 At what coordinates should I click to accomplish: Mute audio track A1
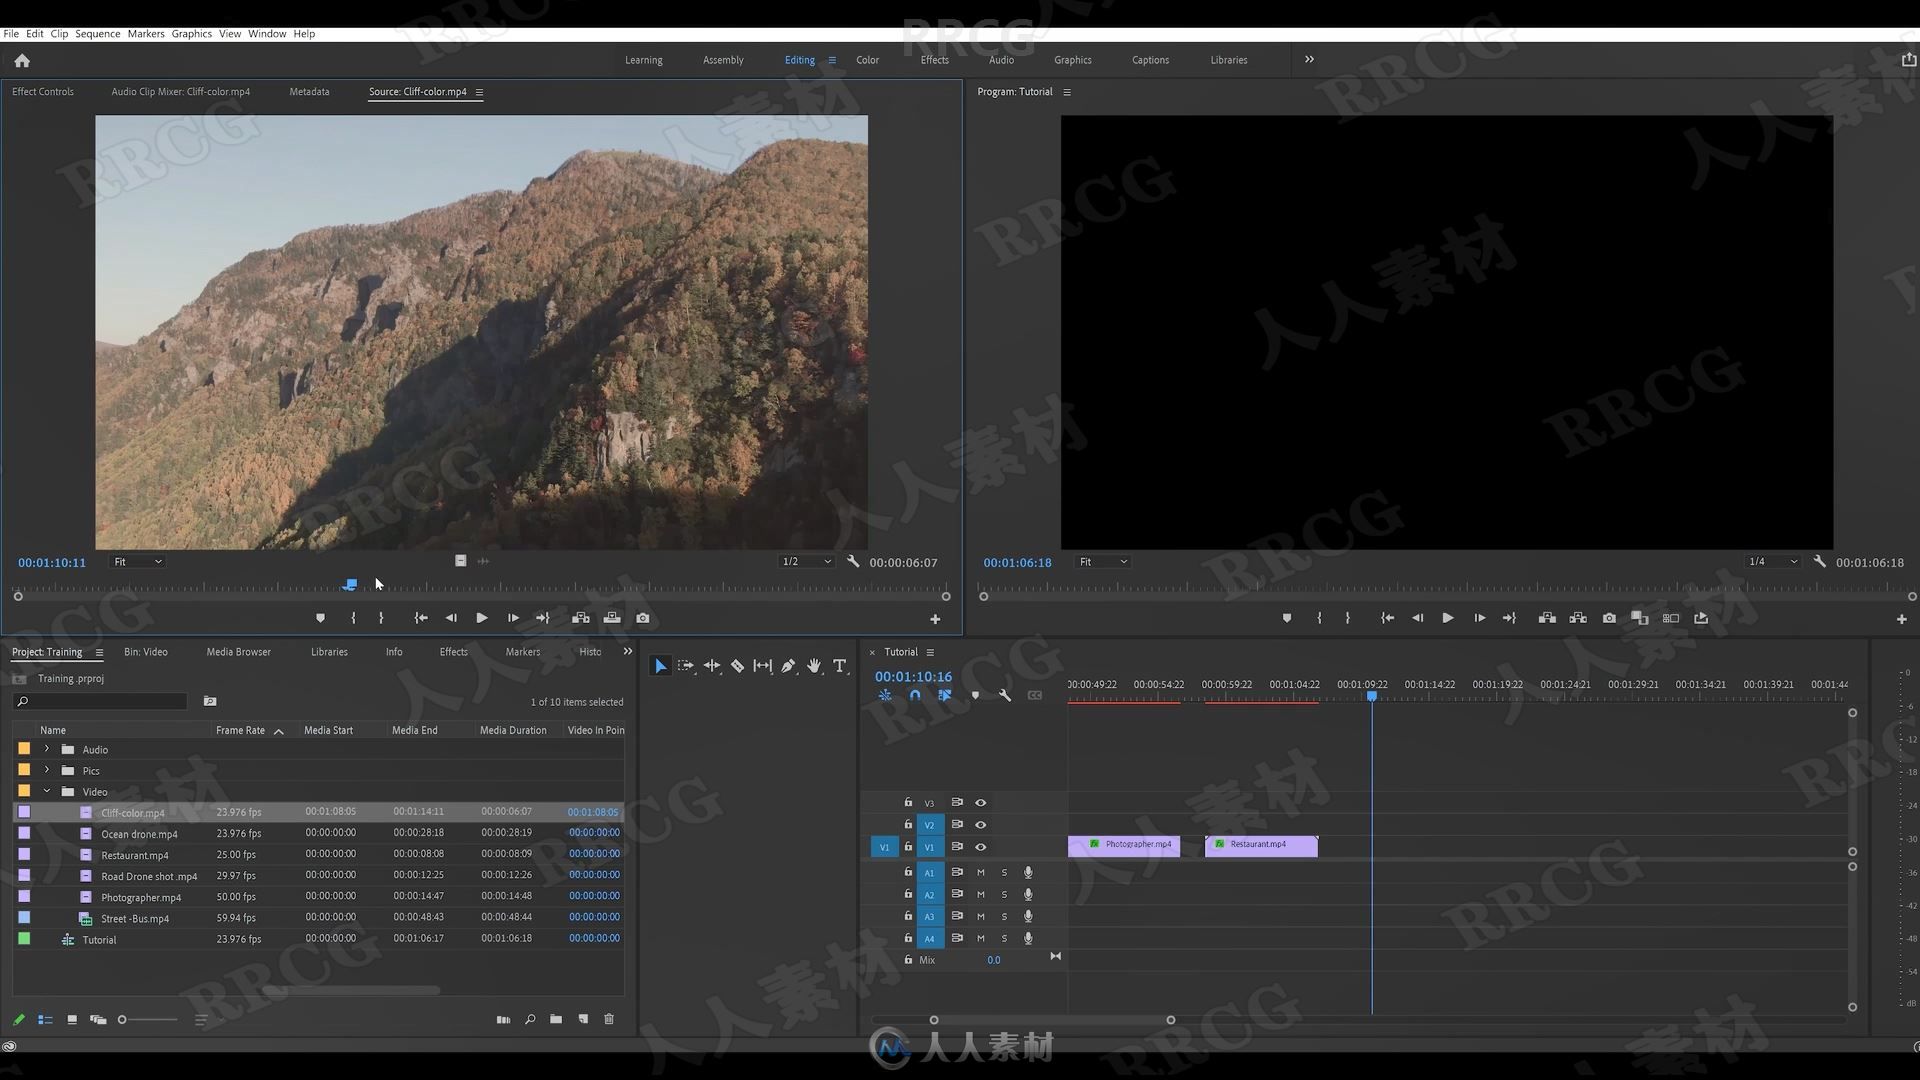click(x=981, y=873)
